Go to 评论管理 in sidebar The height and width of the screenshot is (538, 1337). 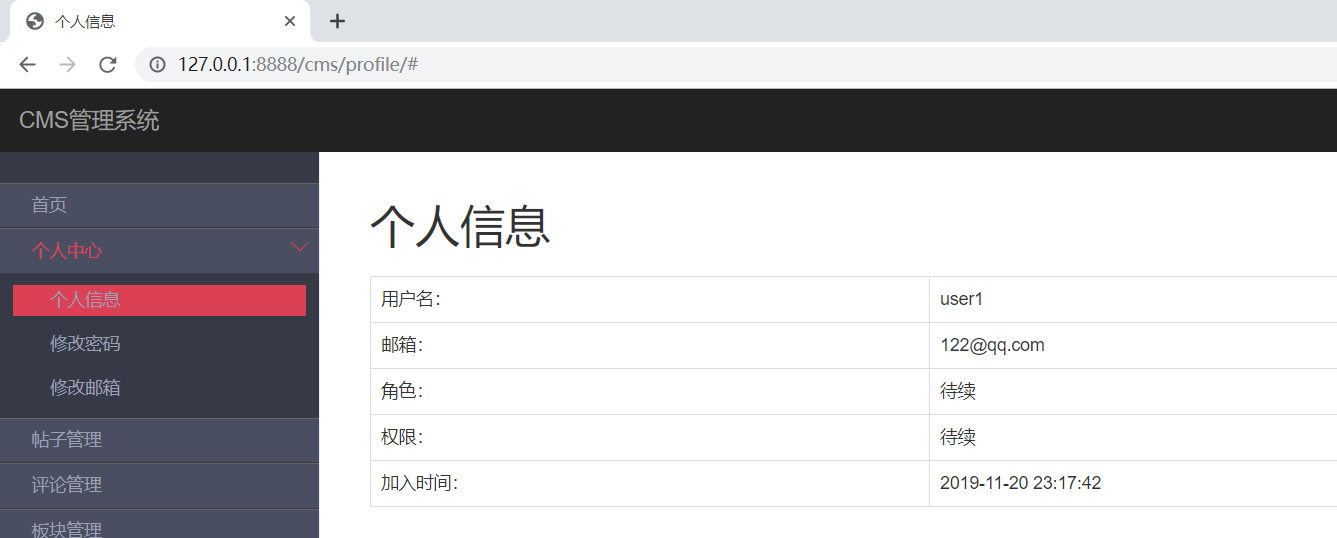(159, 485)
